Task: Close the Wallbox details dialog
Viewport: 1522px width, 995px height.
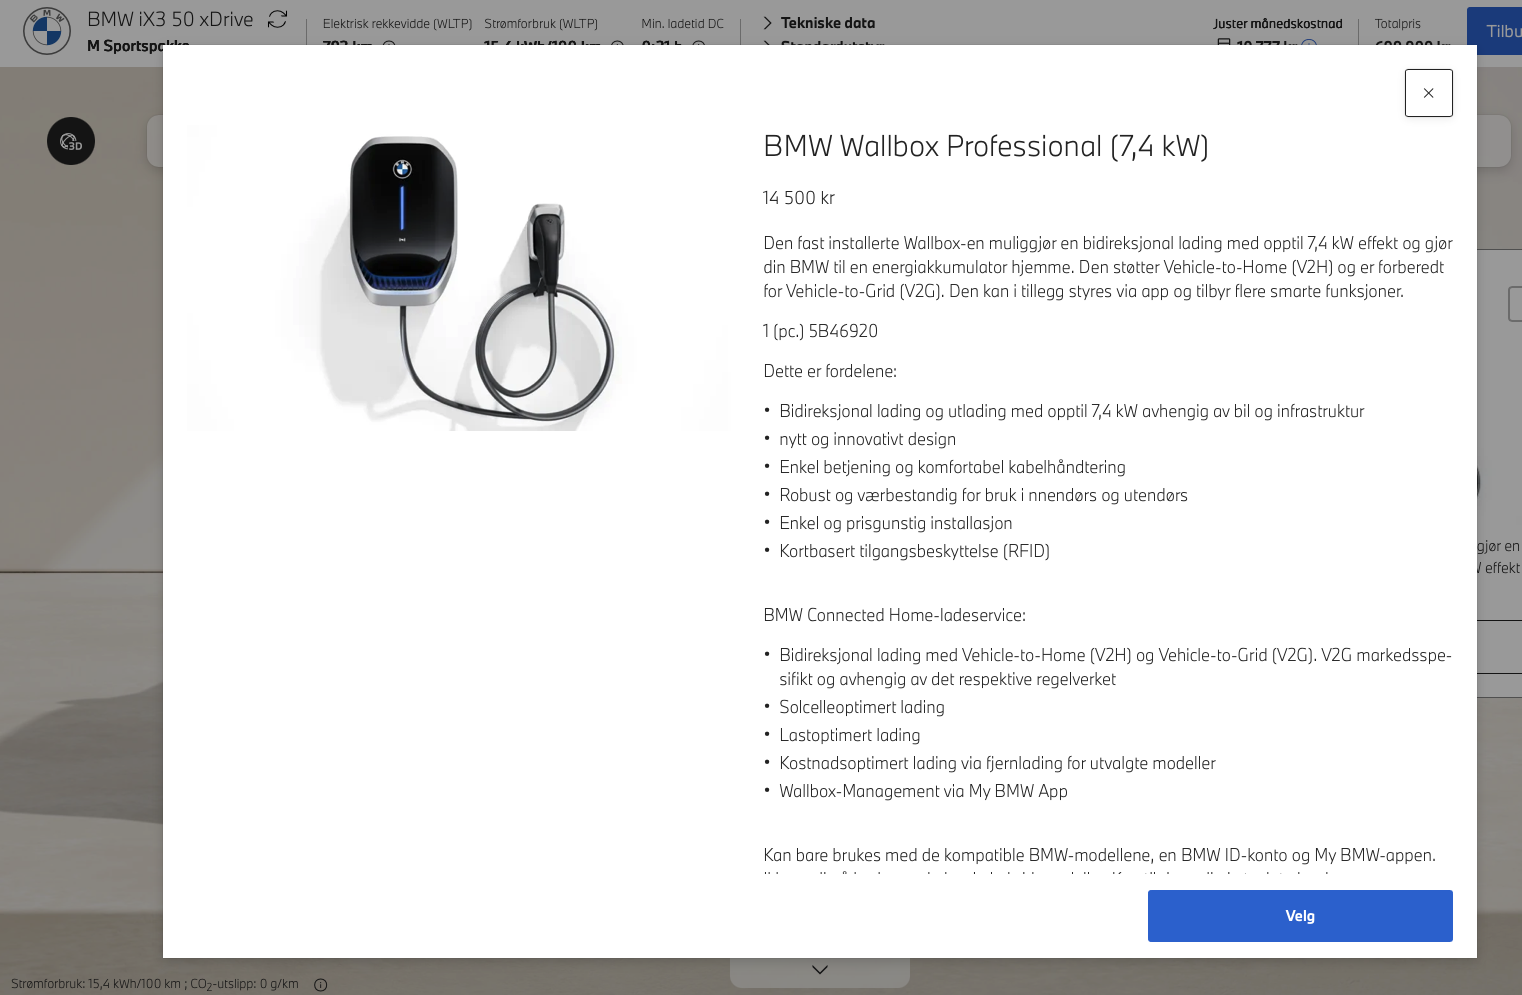Action: pyautogui.click(x=1428, y=93)
